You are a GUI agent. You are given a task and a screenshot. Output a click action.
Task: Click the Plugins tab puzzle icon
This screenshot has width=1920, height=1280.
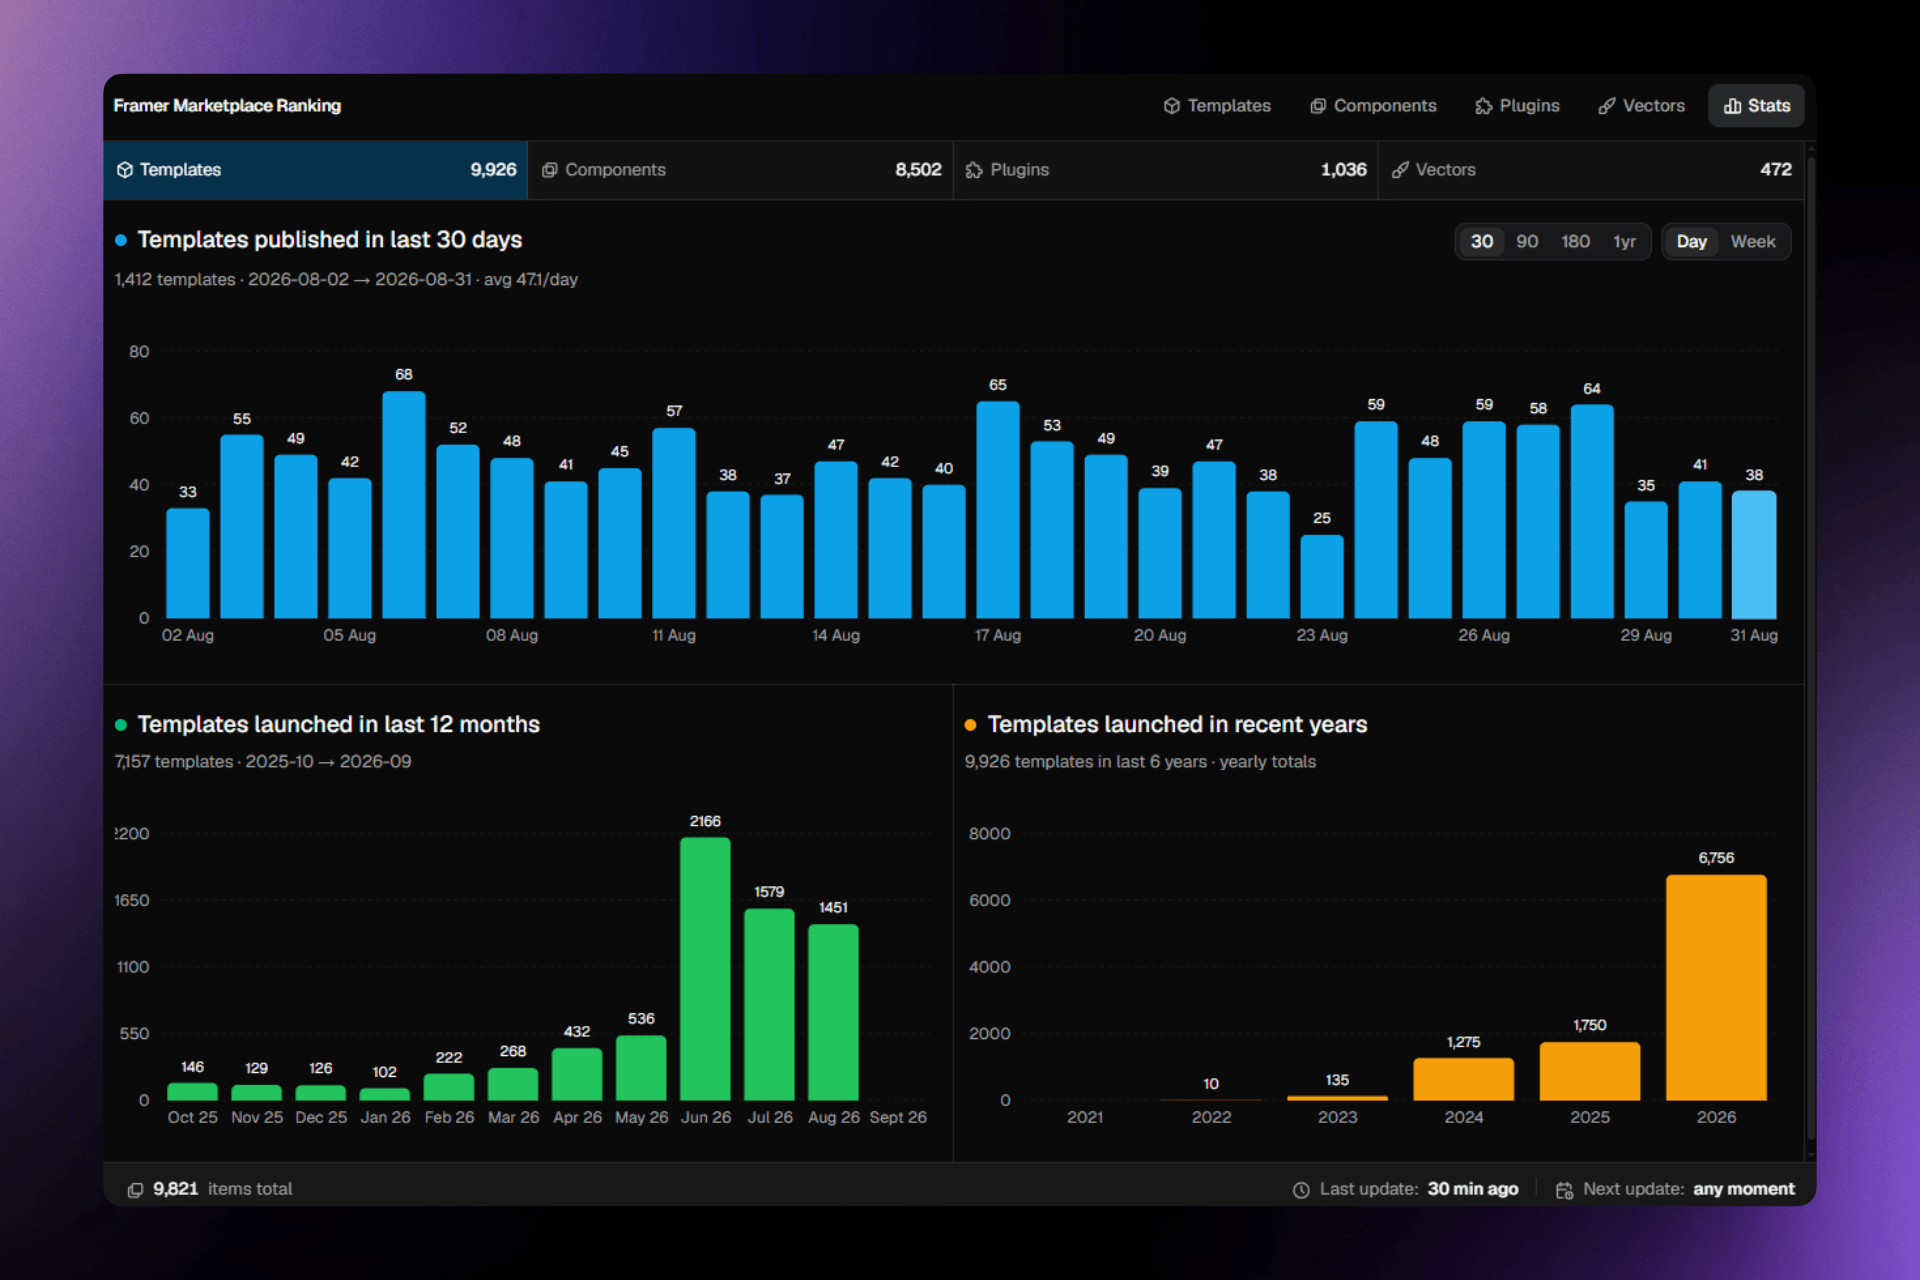(975, 170)
